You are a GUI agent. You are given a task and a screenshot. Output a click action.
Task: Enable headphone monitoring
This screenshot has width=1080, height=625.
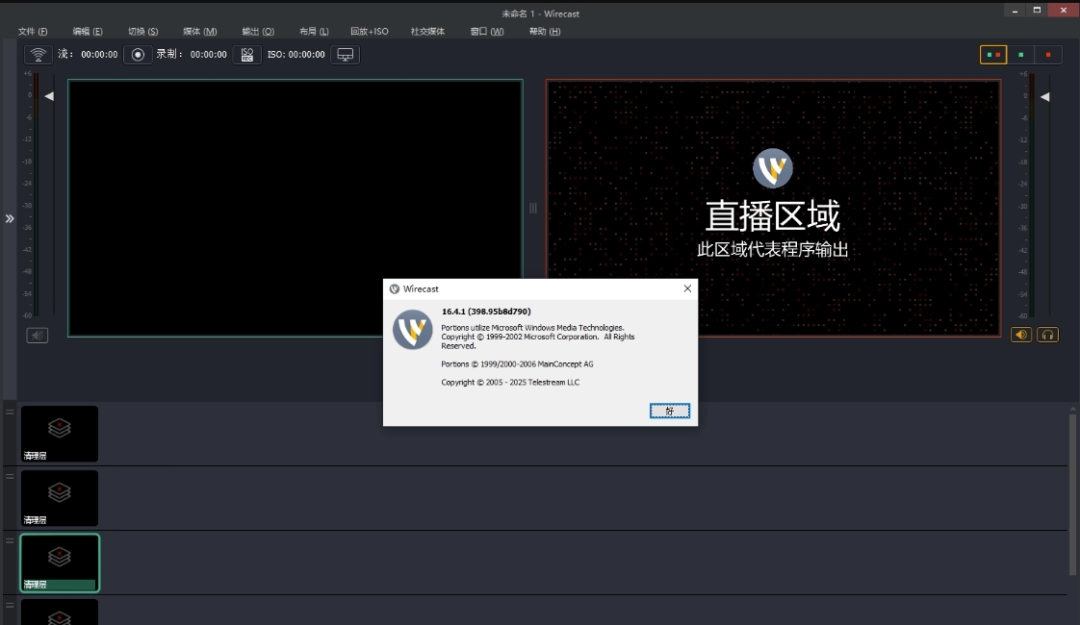pyautogui.click(x=1047, y=334)
